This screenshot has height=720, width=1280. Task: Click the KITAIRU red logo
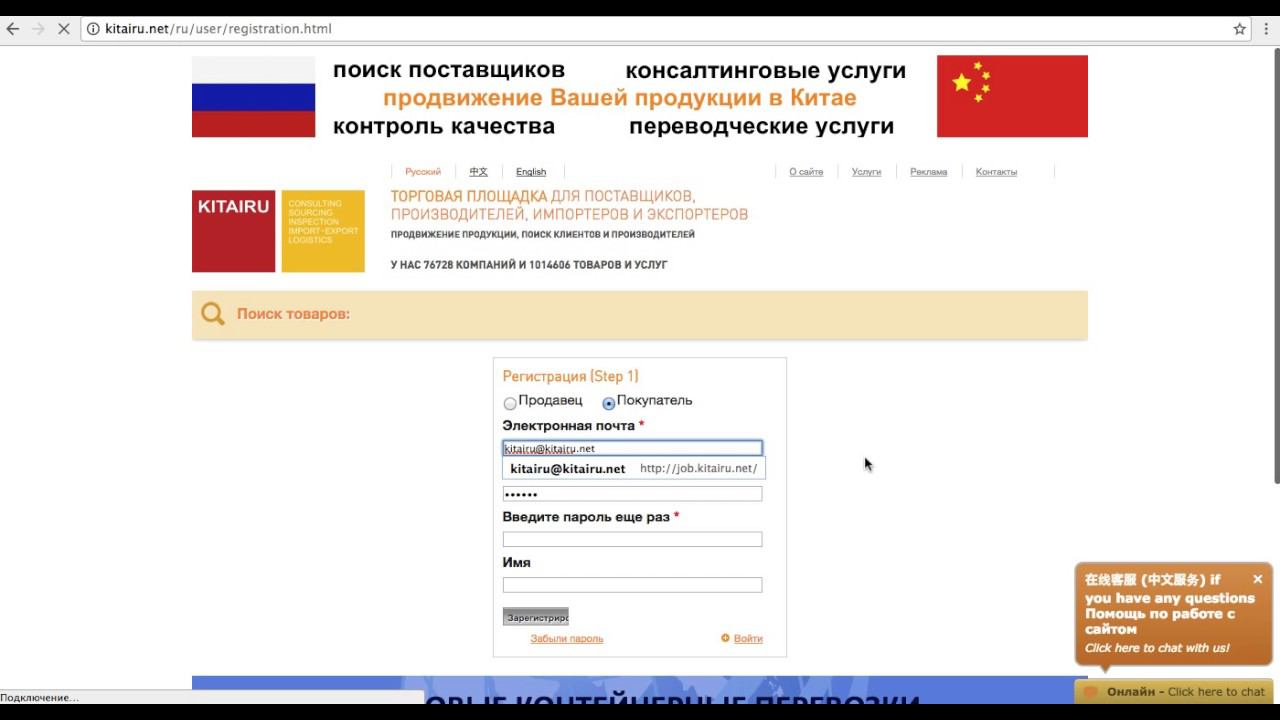[233, 231]
